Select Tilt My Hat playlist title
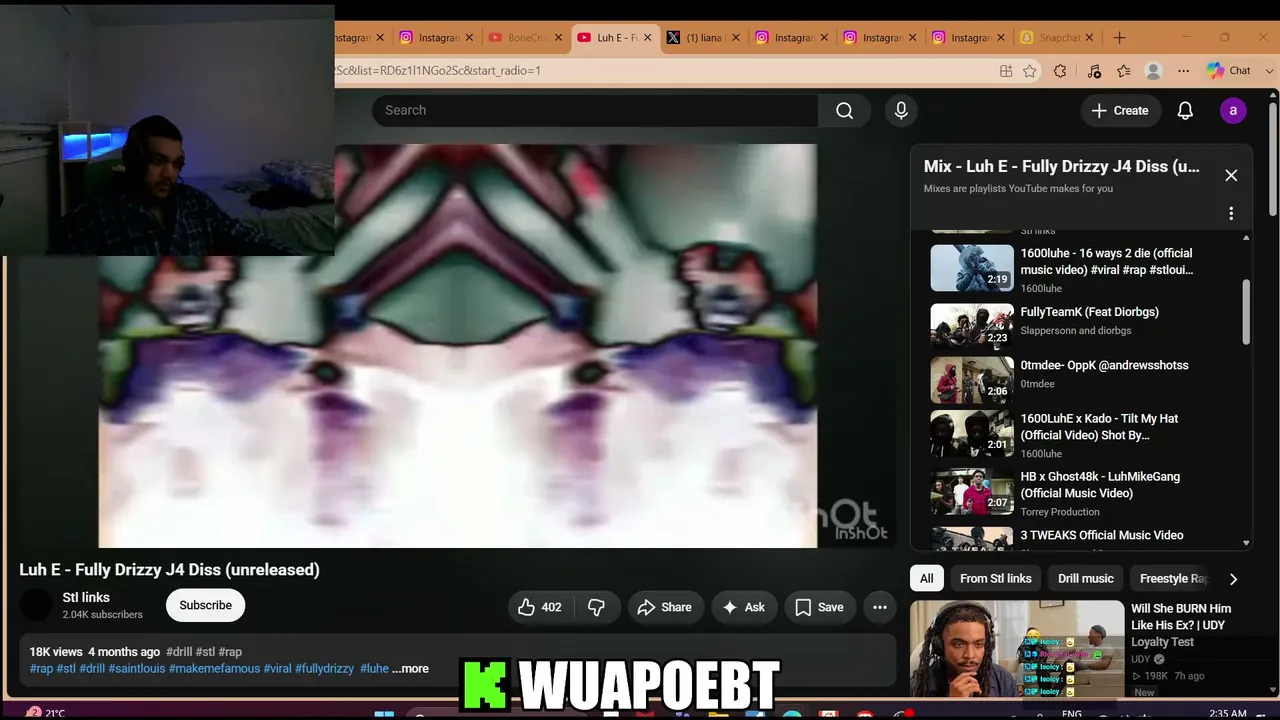Viewport: 1280px width, 720px height. [1099, 427]
